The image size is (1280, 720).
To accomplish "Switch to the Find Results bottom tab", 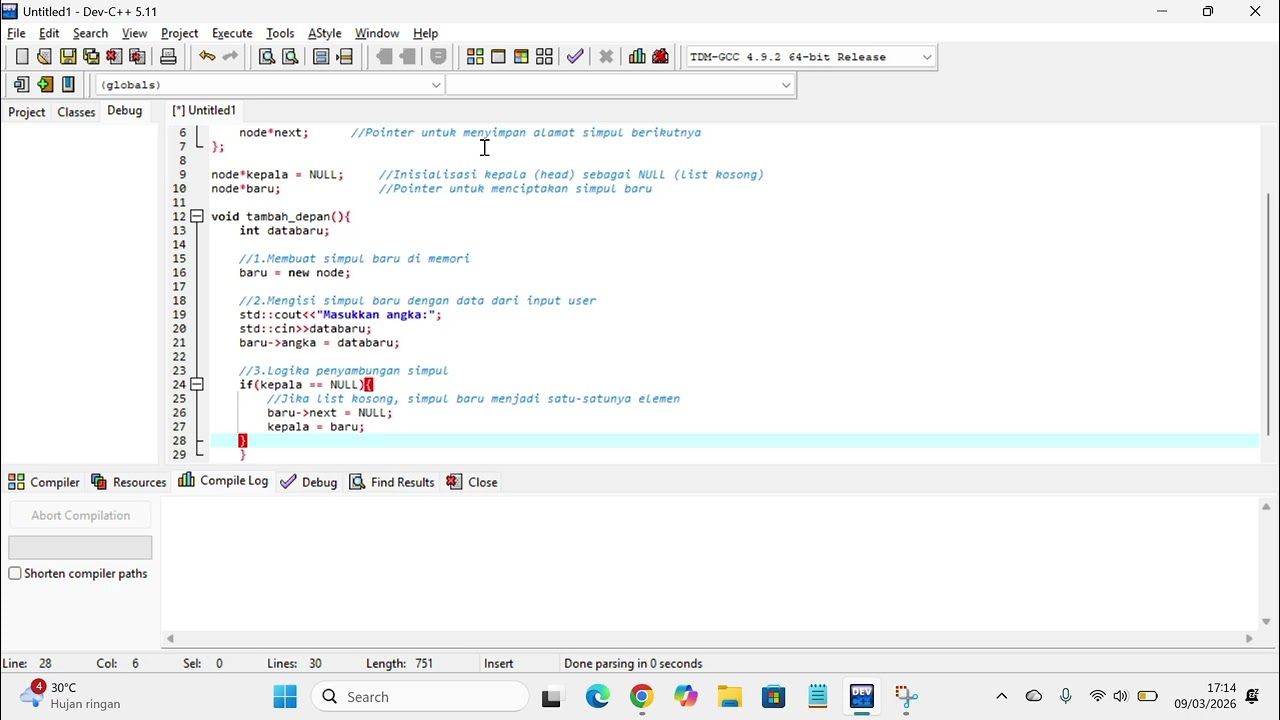I will [x=392, y=482].
